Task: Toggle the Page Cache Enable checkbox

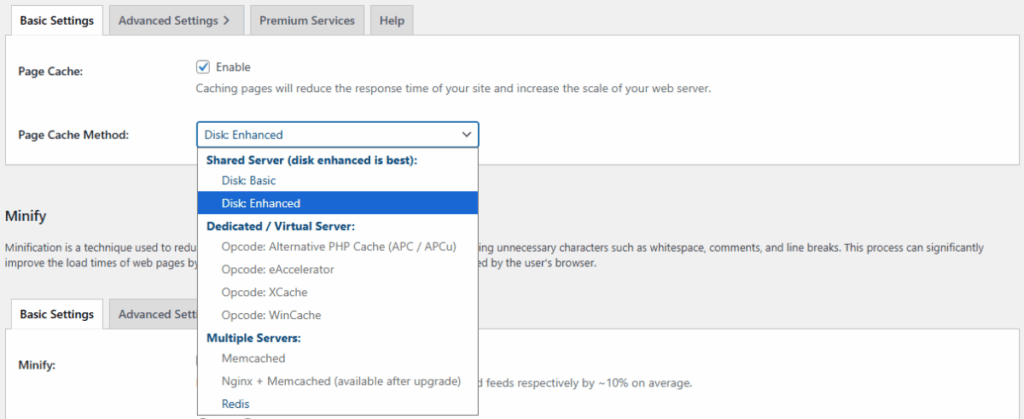Action: tap(203, 67)
